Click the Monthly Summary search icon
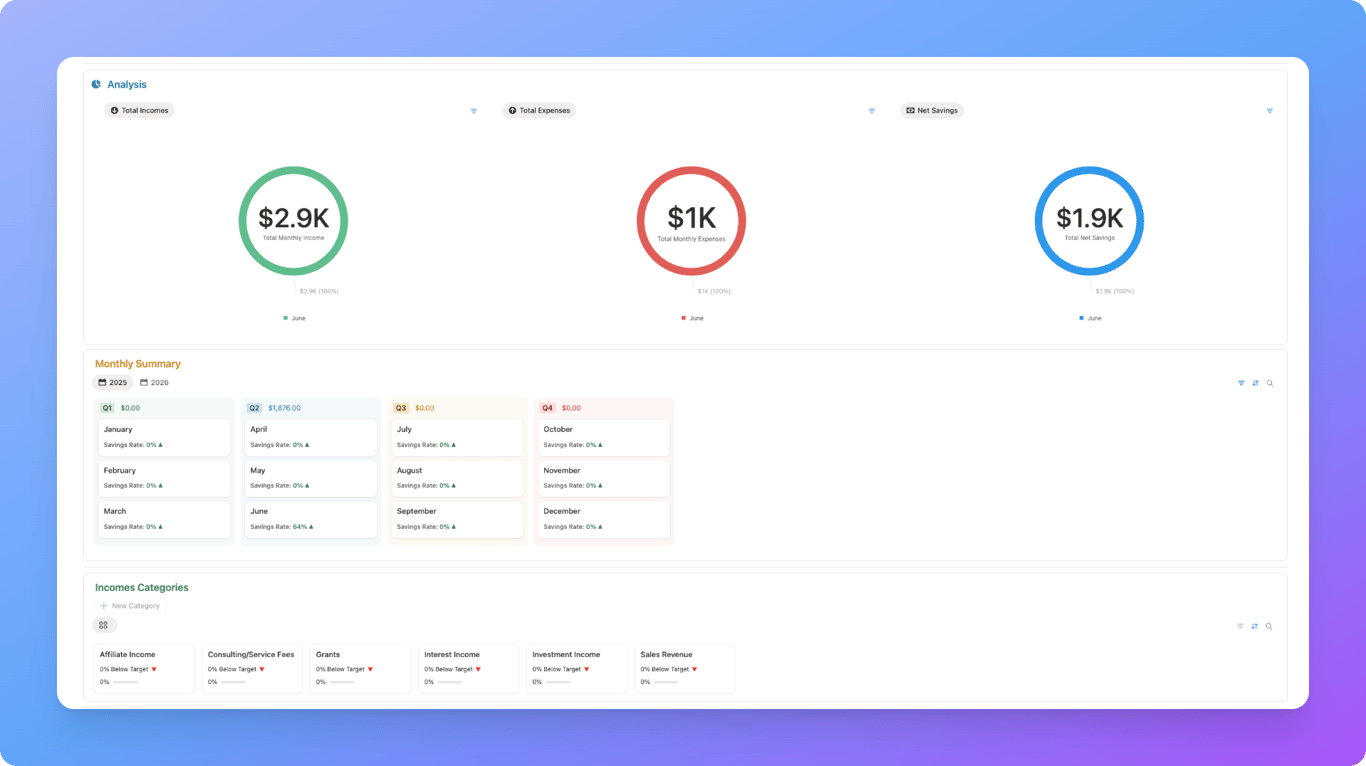This screenshot has height=766, width=1366. [1270, 383]
